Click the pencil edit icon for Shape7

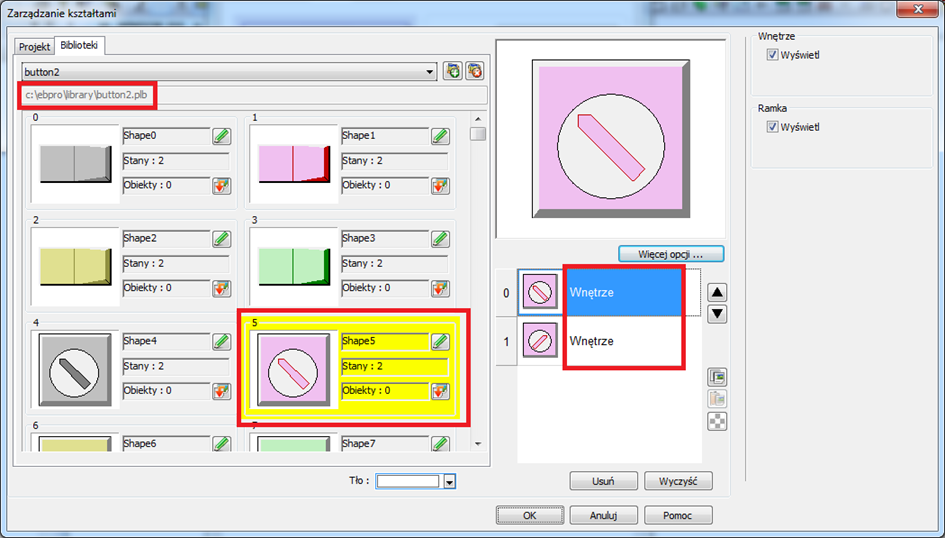click(x=441, y=444)
